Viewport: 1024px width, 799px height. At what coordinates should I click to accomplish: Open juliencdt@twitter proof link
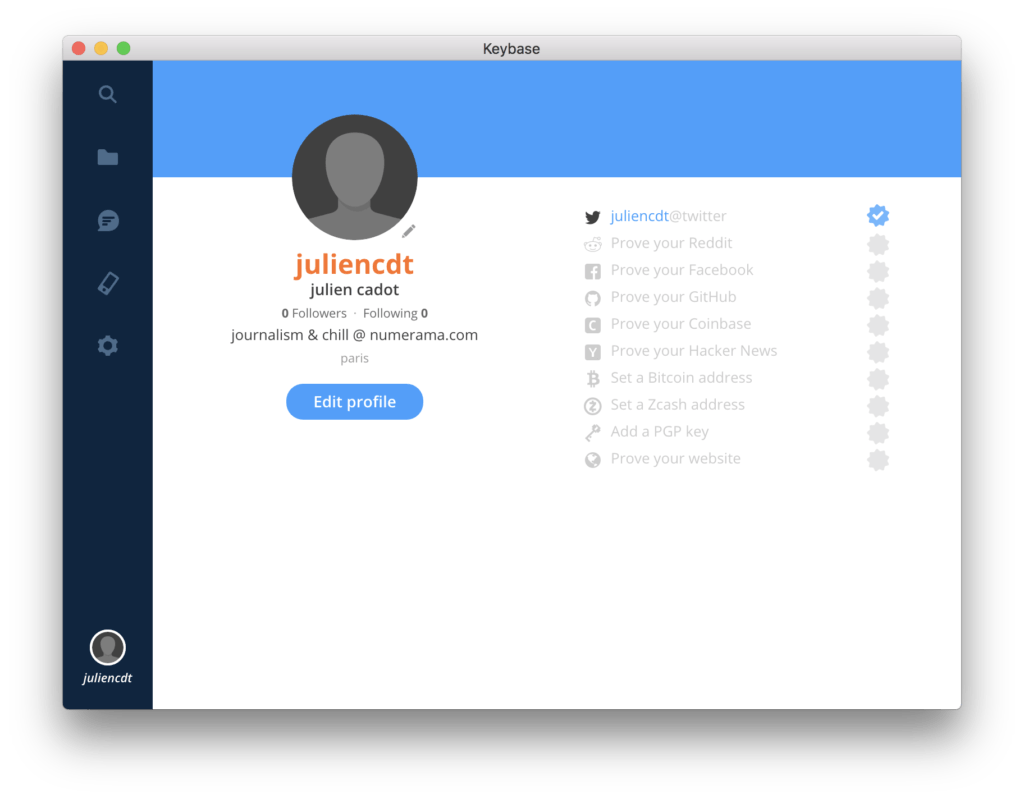coord(668,215)
